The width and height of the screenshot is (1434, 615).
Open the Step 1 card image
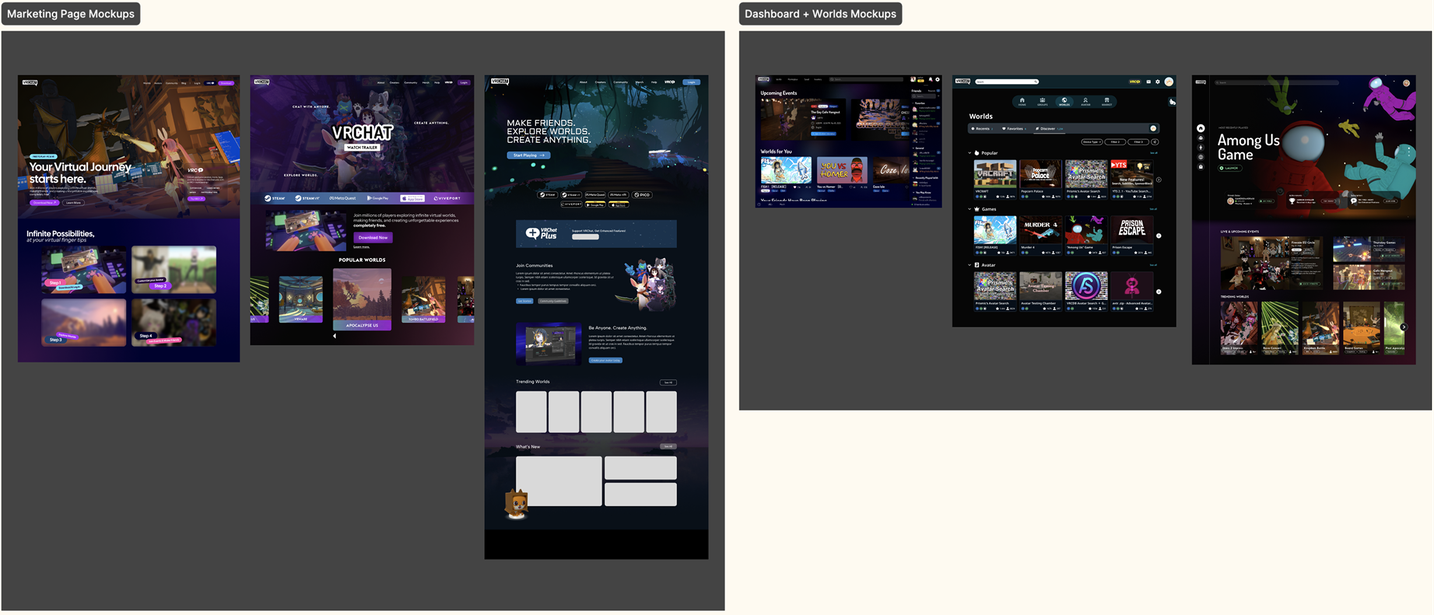tap(84, 271)
